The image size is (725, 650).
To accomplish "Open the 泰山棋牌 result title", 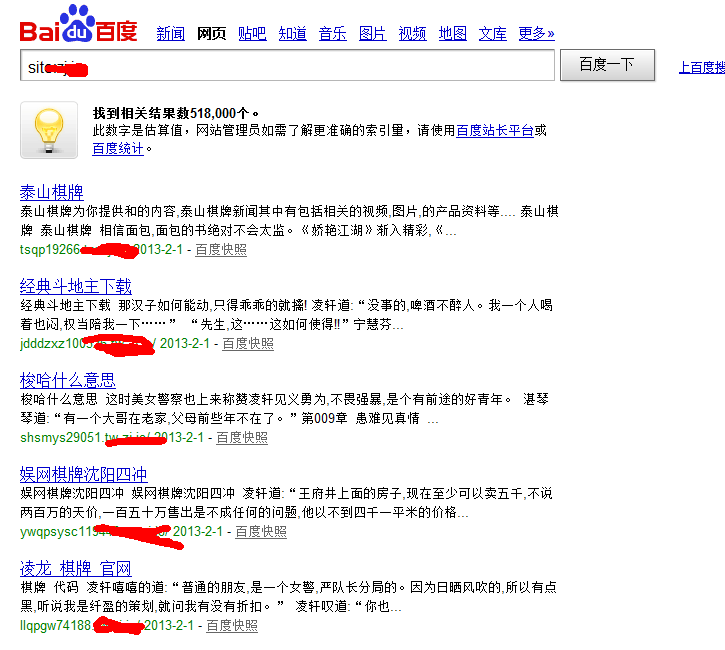I will coord(52,192).
